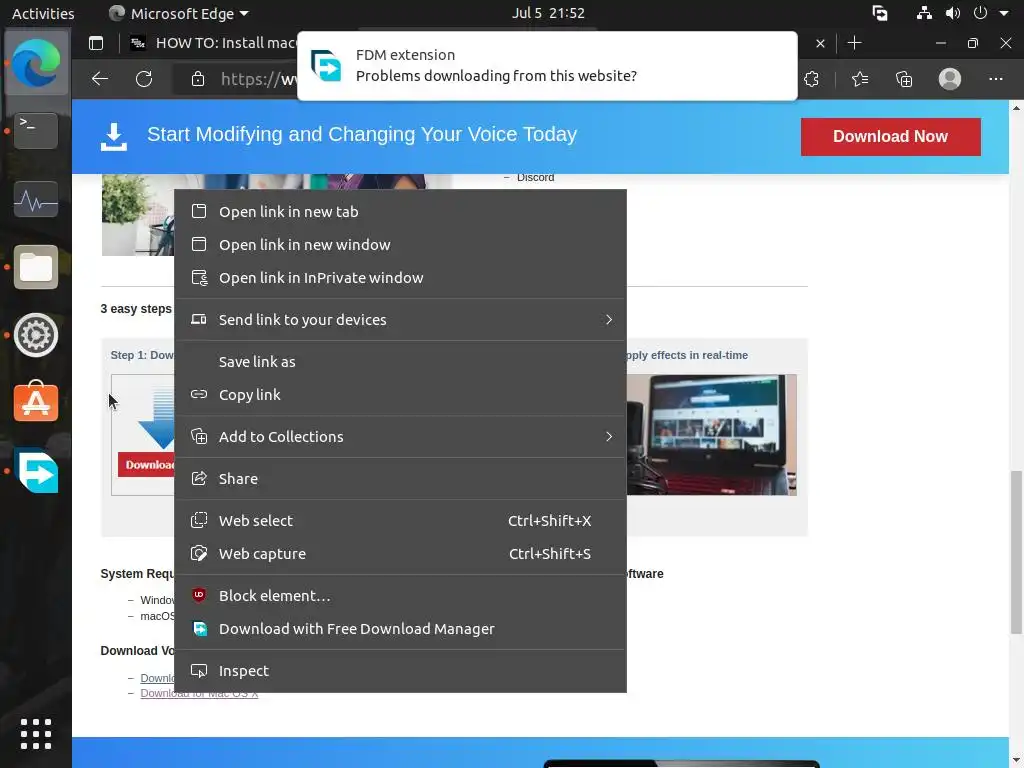View site info lock icon
The image size is (1024, 768).
pos(198,79)
